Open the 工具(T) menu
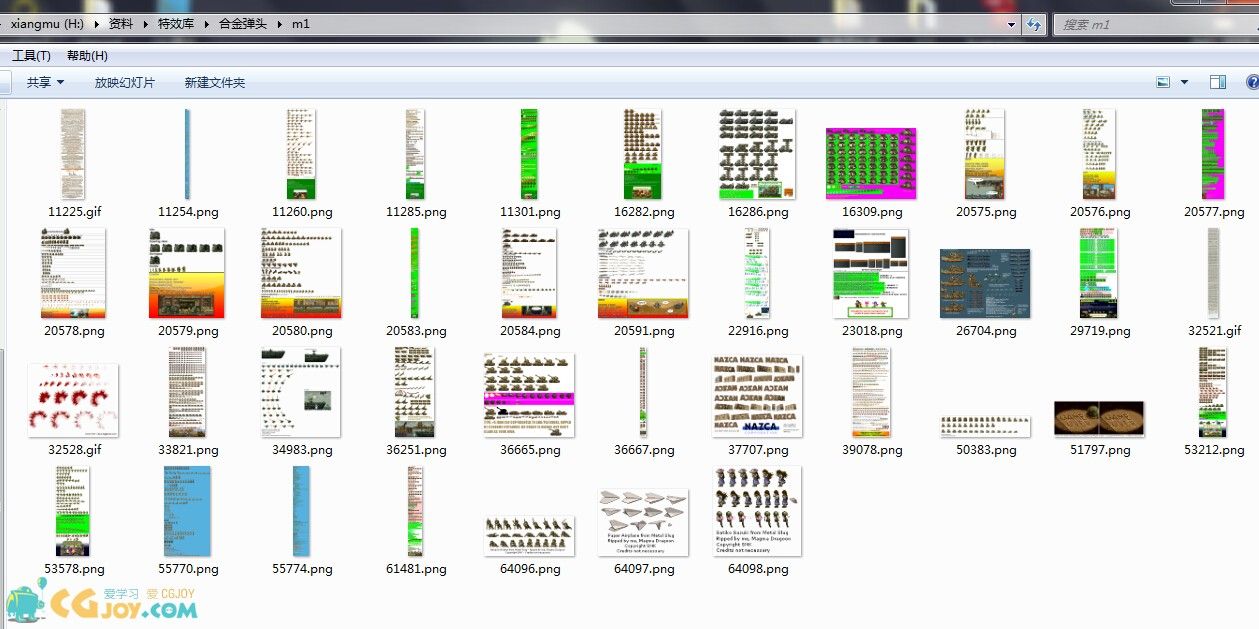 tap(31, 56)
